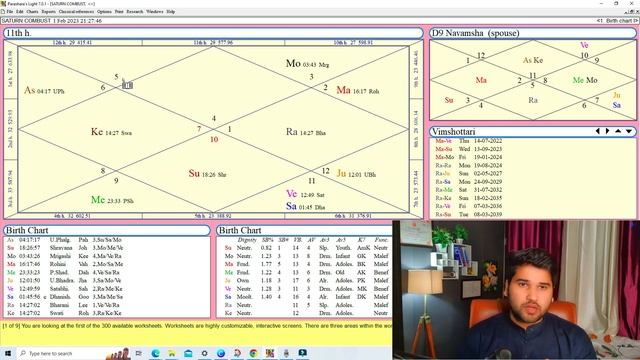Go to previous Vimshottari dasha with left arrow
This screenshot has height=360, width=640.
(598, 131)
